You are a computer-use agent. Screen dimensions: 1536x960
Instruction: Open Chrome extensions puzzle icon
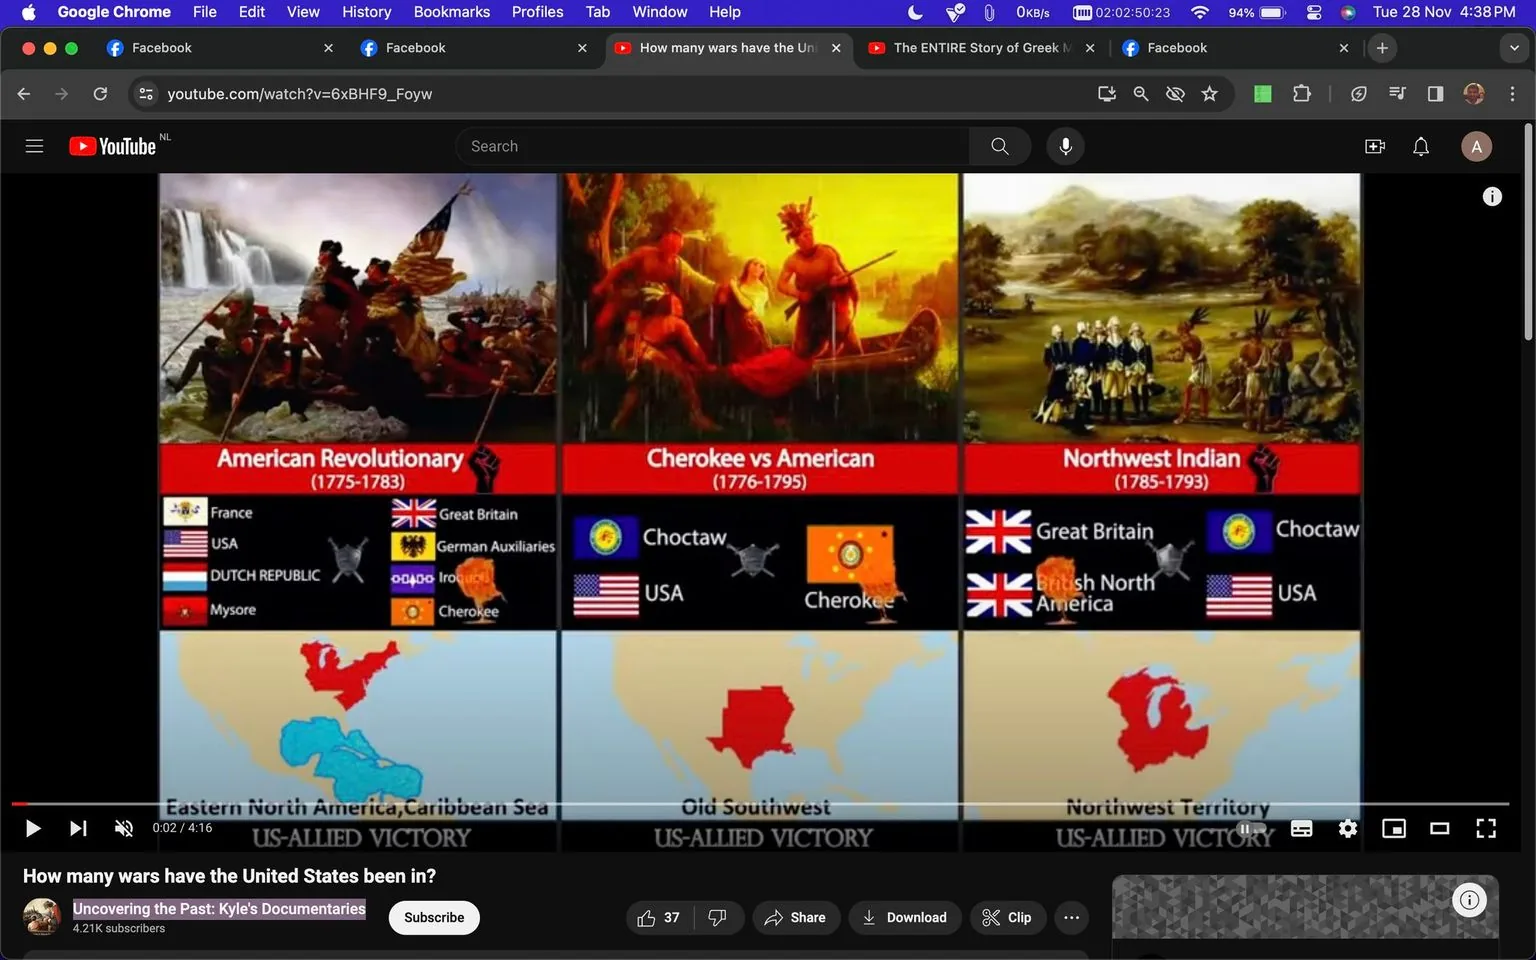click(1302, 93)
